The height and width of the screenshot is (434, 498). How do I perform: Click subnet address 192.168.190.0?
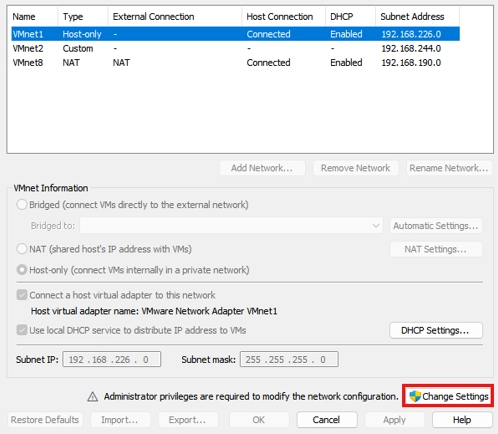click(x=411, y=63)
